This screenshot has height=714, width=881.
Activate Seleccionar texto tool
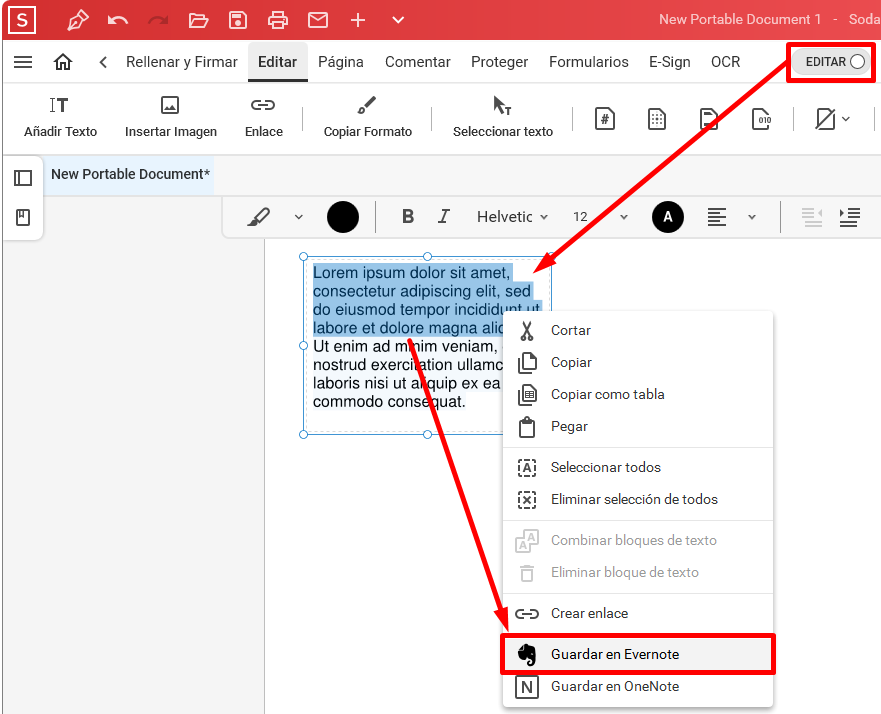(x=503, y=117)
